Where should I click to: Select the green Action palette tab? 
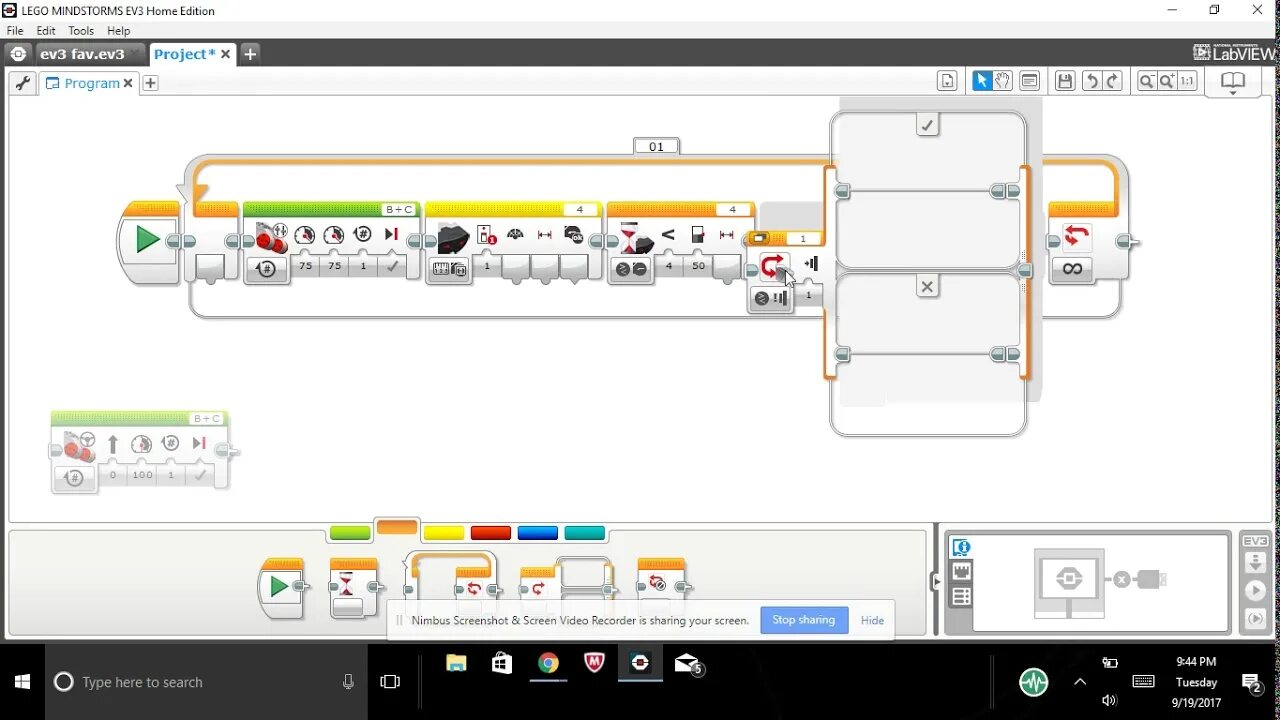pyautogui.click(x=350, y=533)
